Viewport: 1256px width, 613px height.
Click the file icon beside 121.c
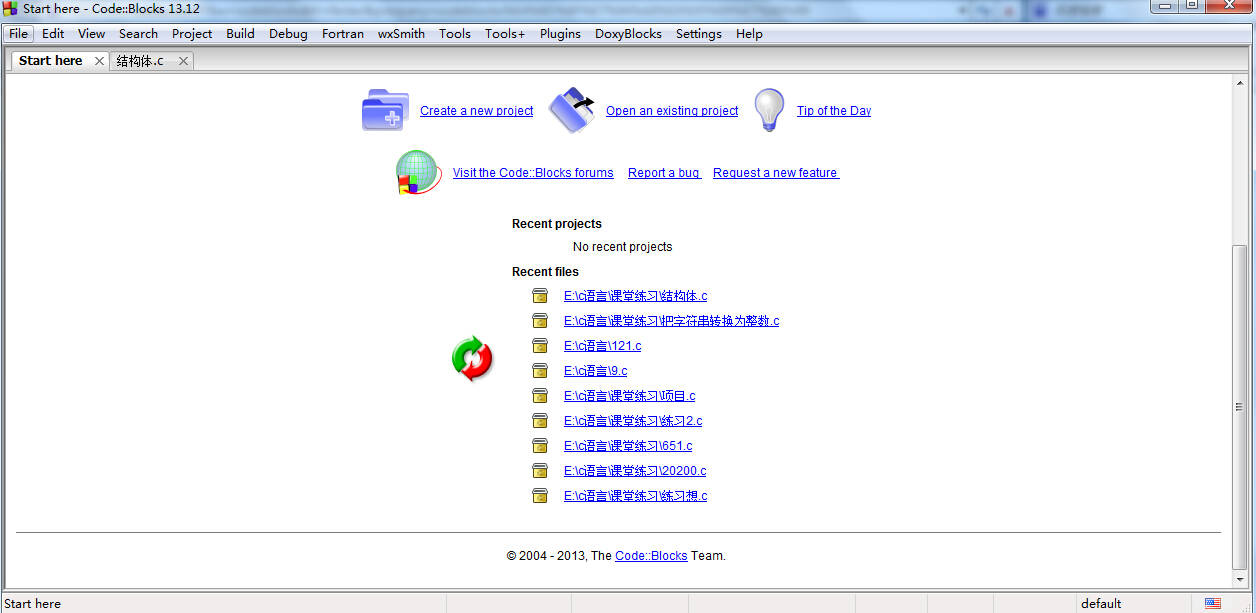pyautogui.click(x=540, y=346)
